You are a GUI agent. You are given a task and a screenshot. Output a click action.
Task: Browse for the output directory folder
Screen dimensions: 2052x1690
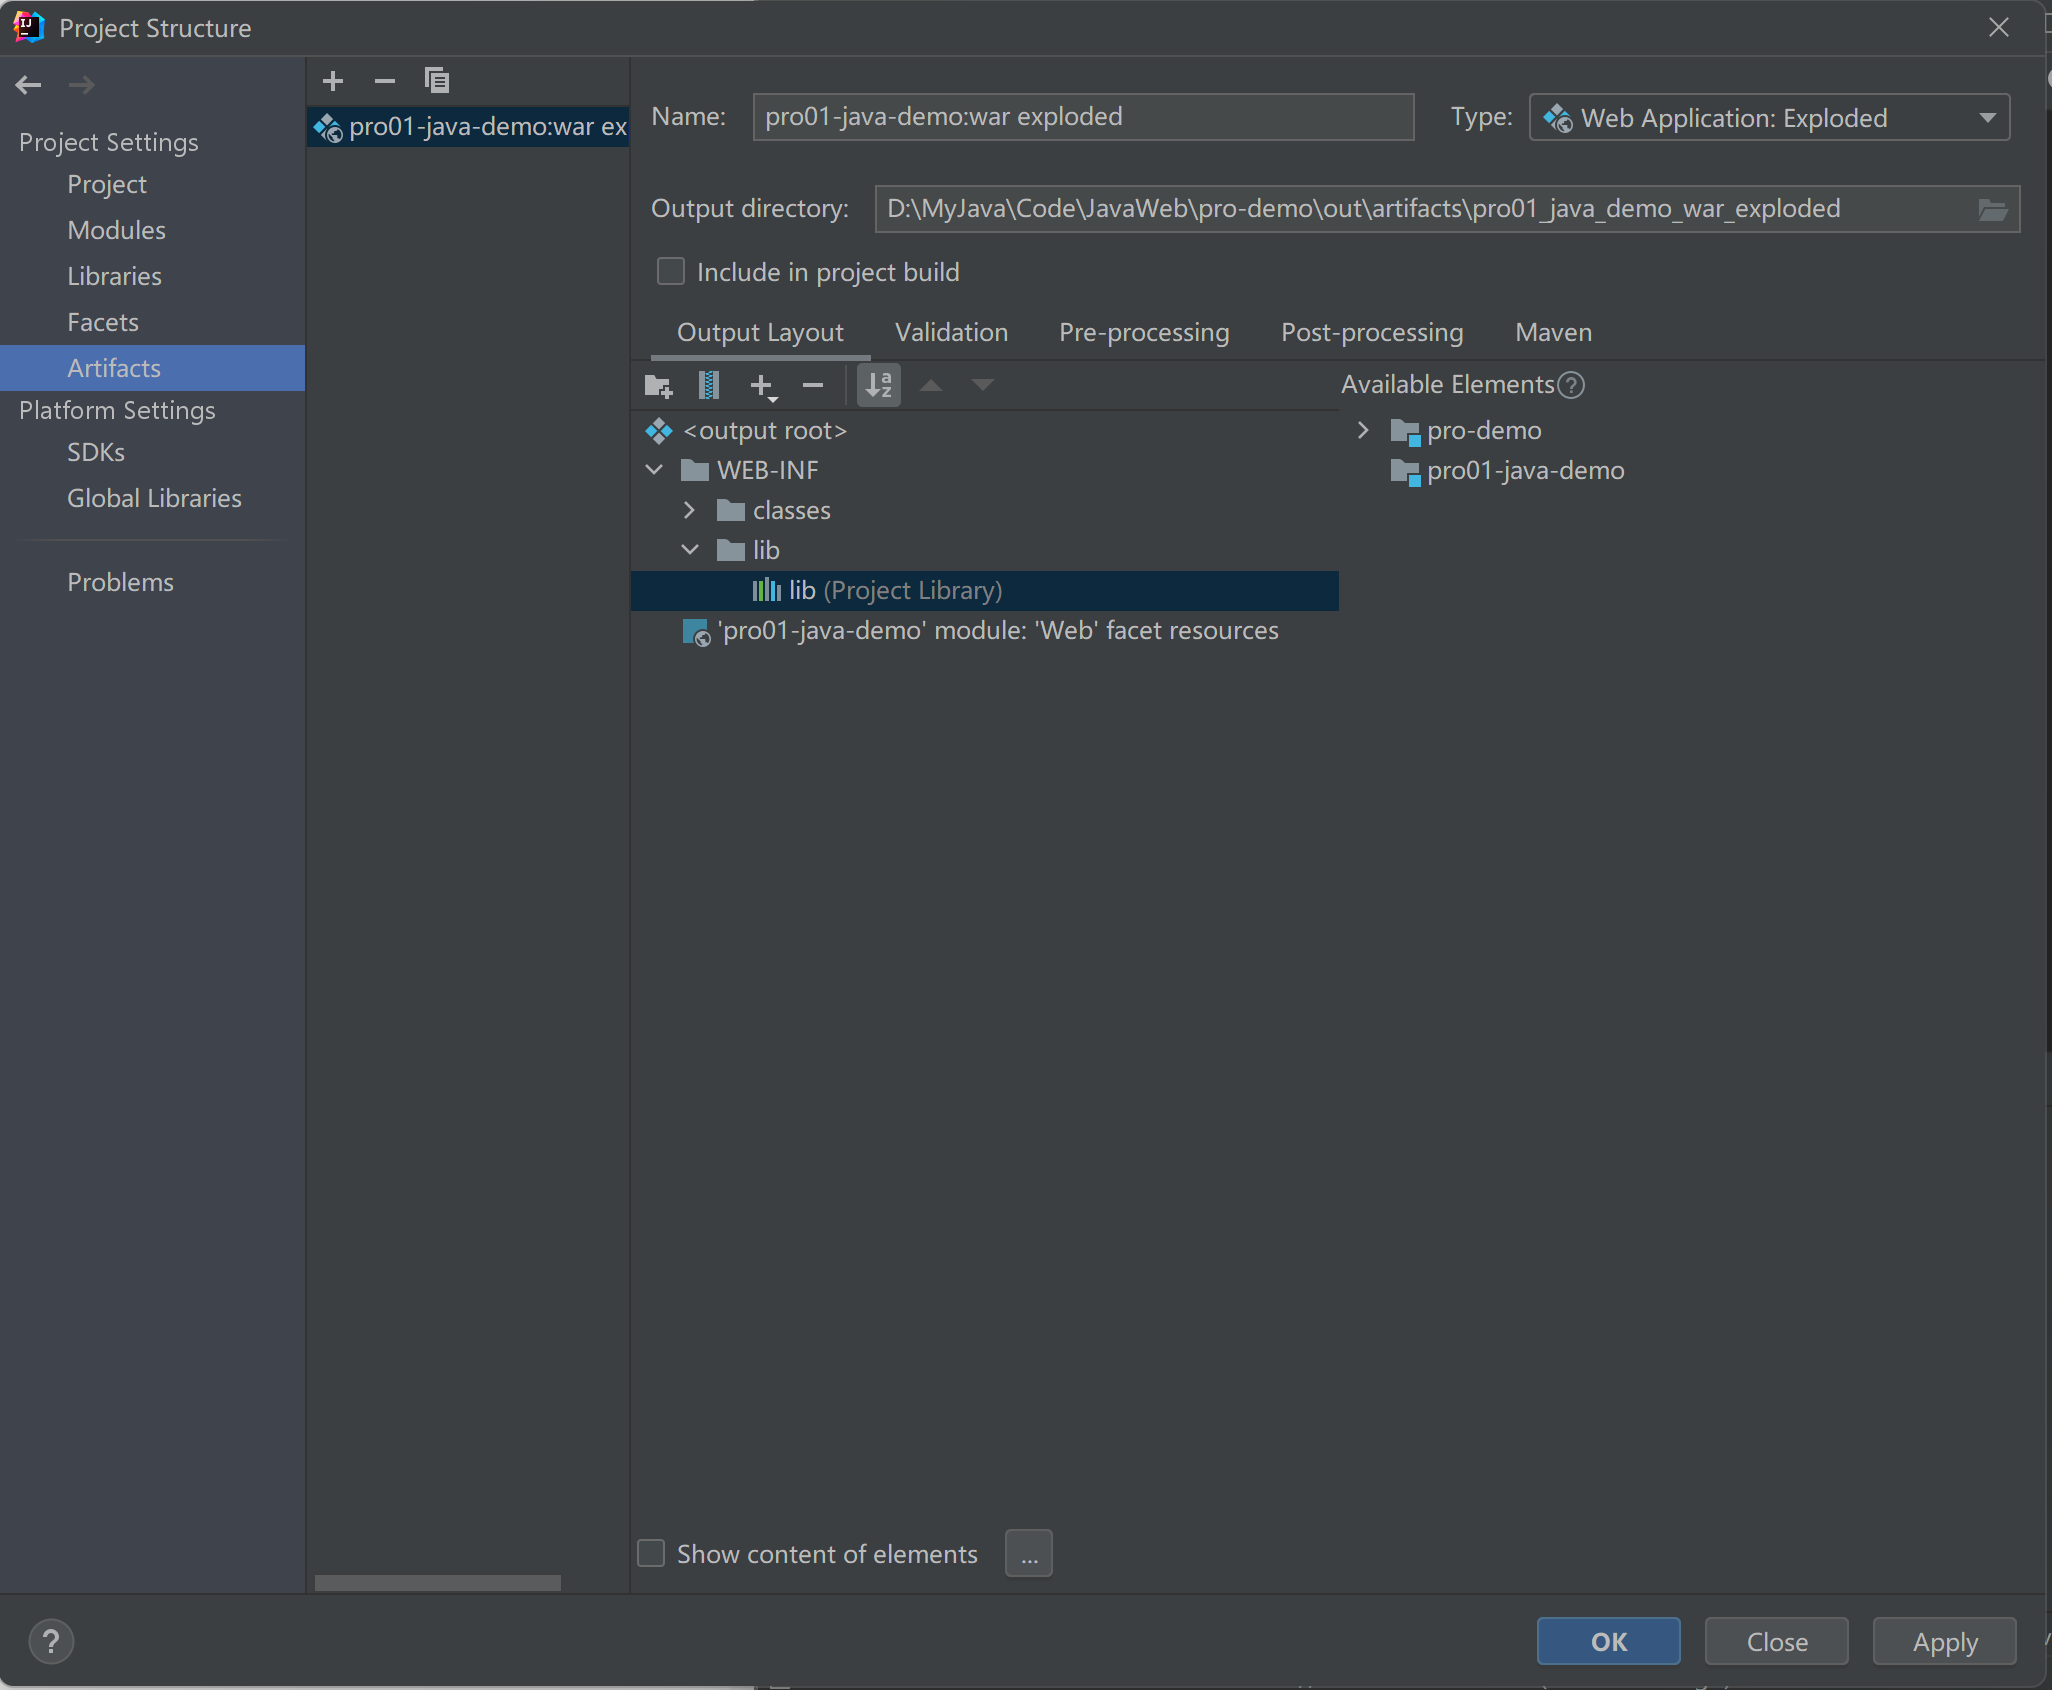pyautogui.click(x=1992, y=209)
